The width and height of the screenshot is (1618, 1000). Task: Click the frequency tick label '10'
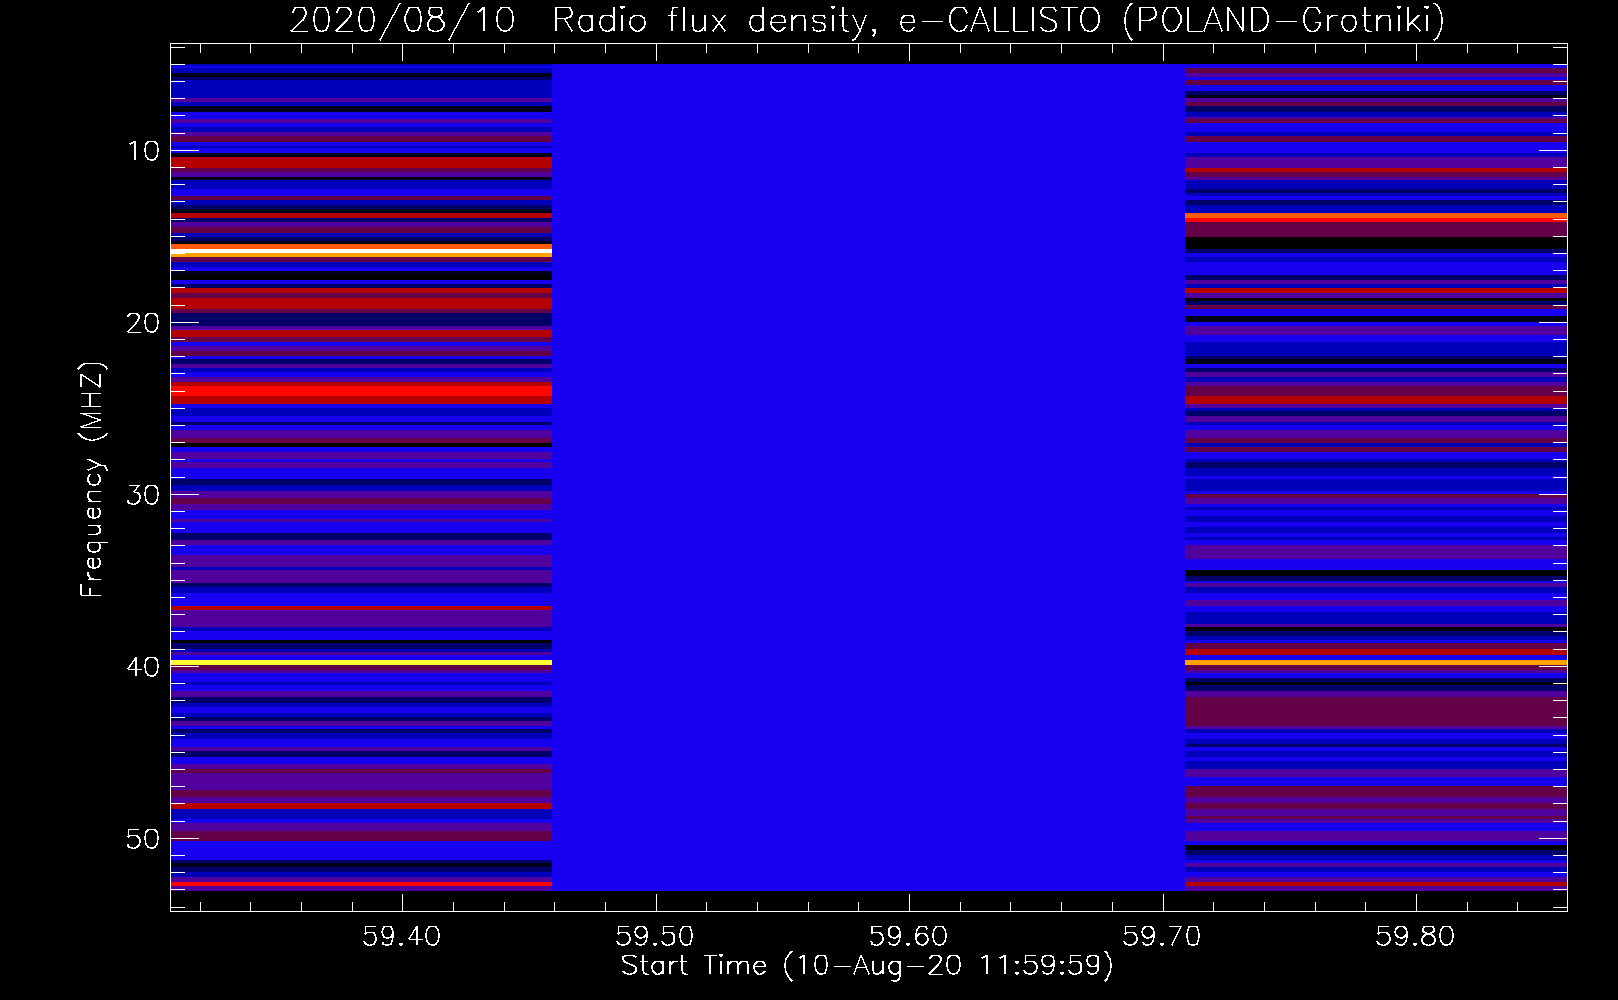144,151
